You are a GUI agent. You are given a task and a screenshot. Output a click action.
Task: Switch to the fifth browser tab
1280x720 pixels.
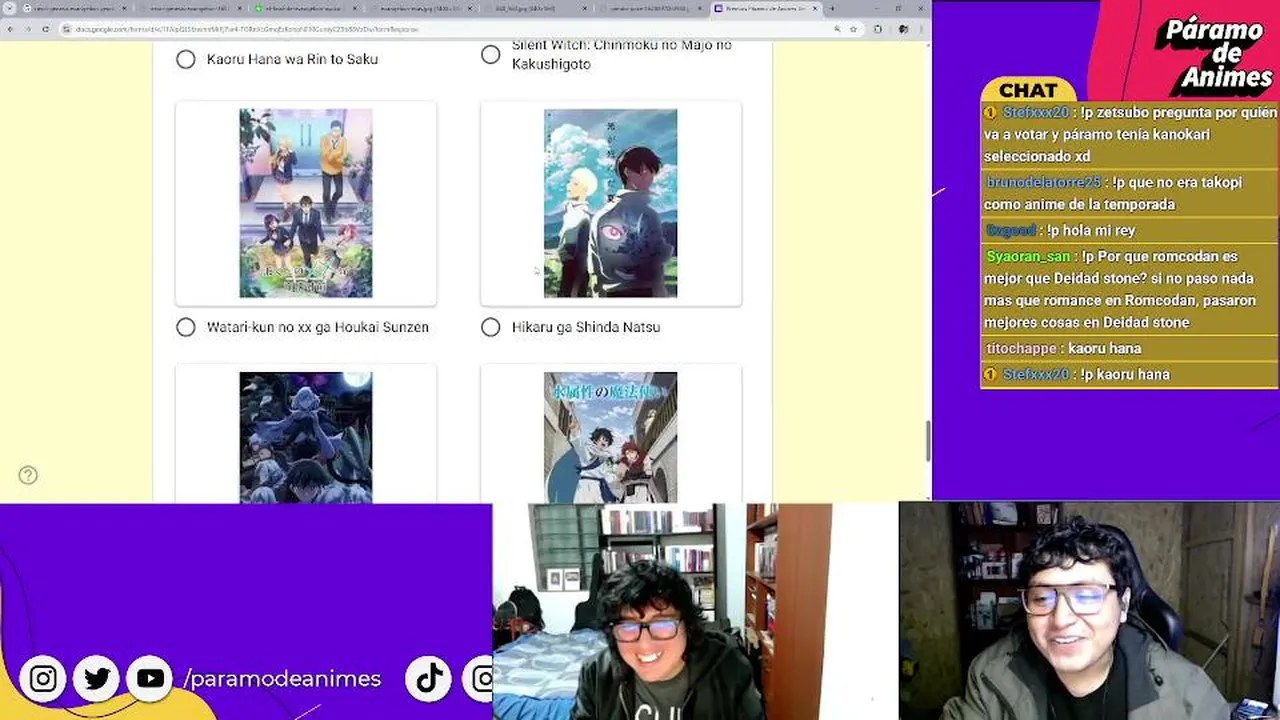[535, 9]
